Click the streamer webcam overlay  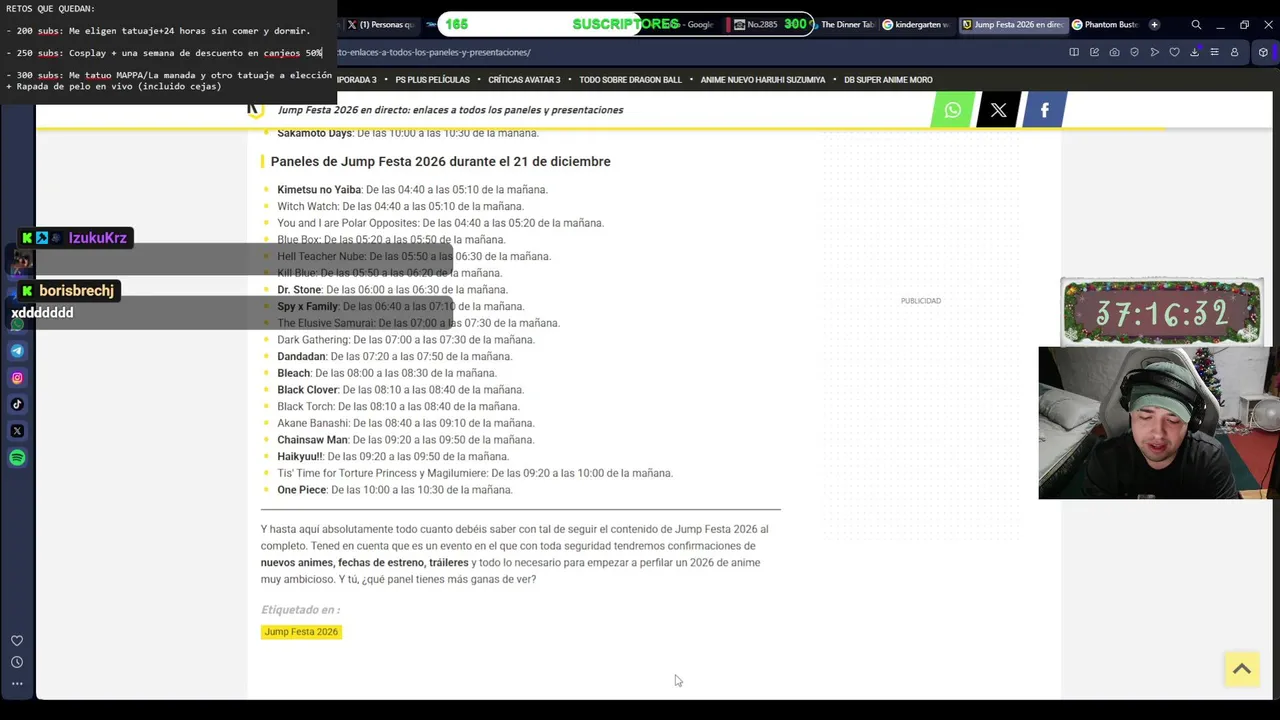click(x=1159, y=423)
